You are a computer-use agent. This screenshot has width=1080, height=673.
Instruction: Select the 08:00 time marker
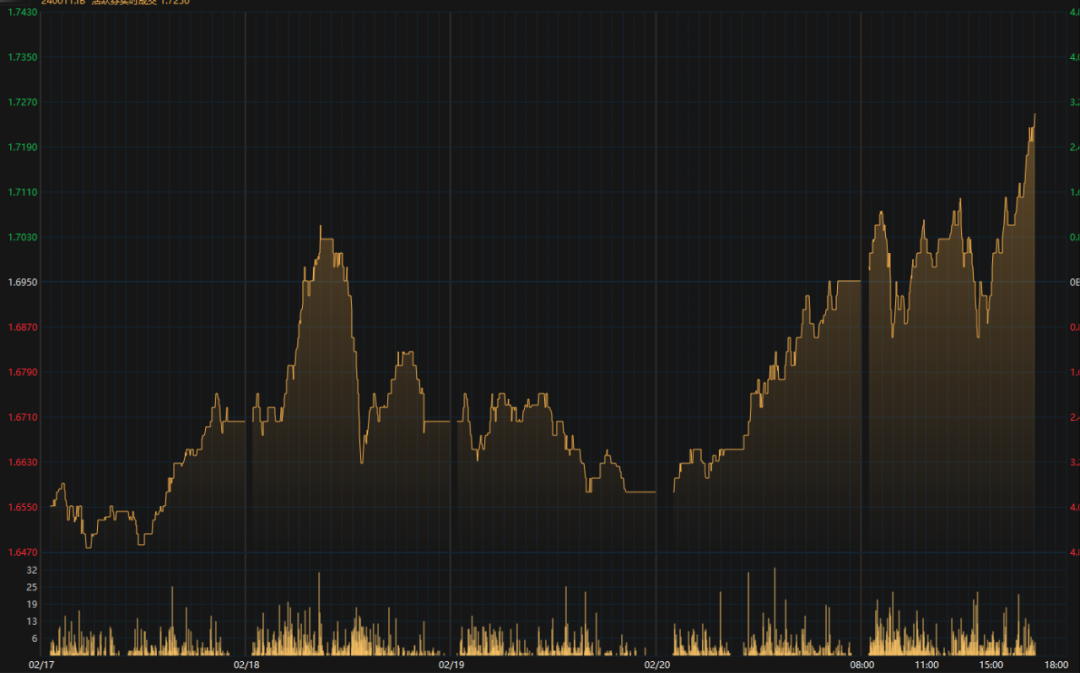tap(862, 665)
